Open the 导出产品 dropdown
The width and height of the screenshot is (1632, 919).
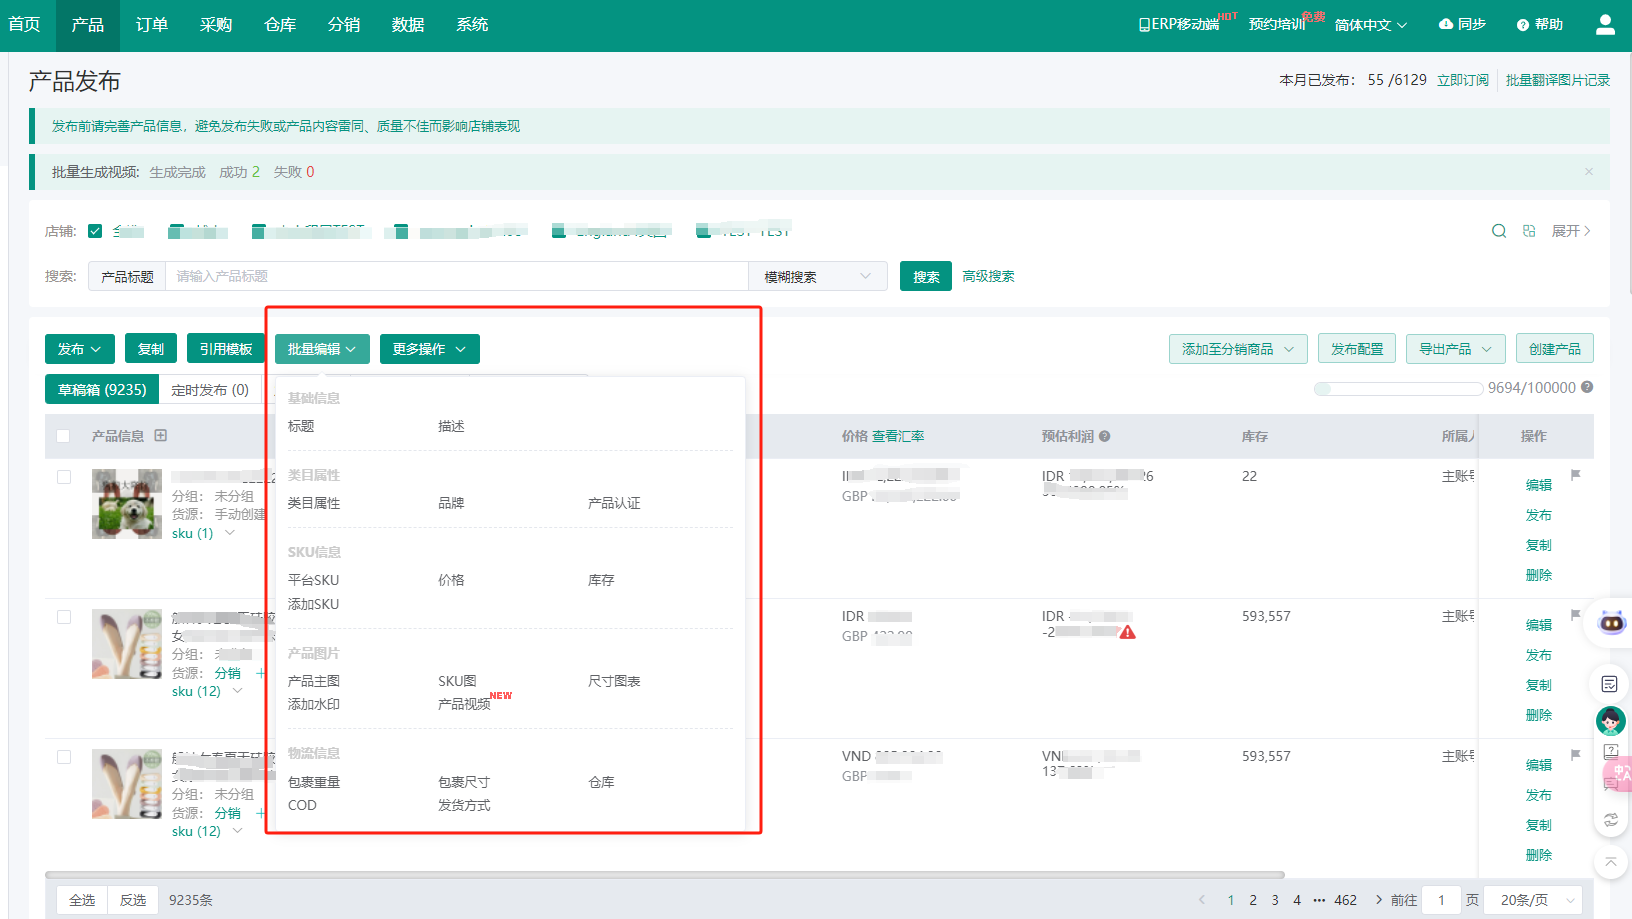pos(1456,349)
